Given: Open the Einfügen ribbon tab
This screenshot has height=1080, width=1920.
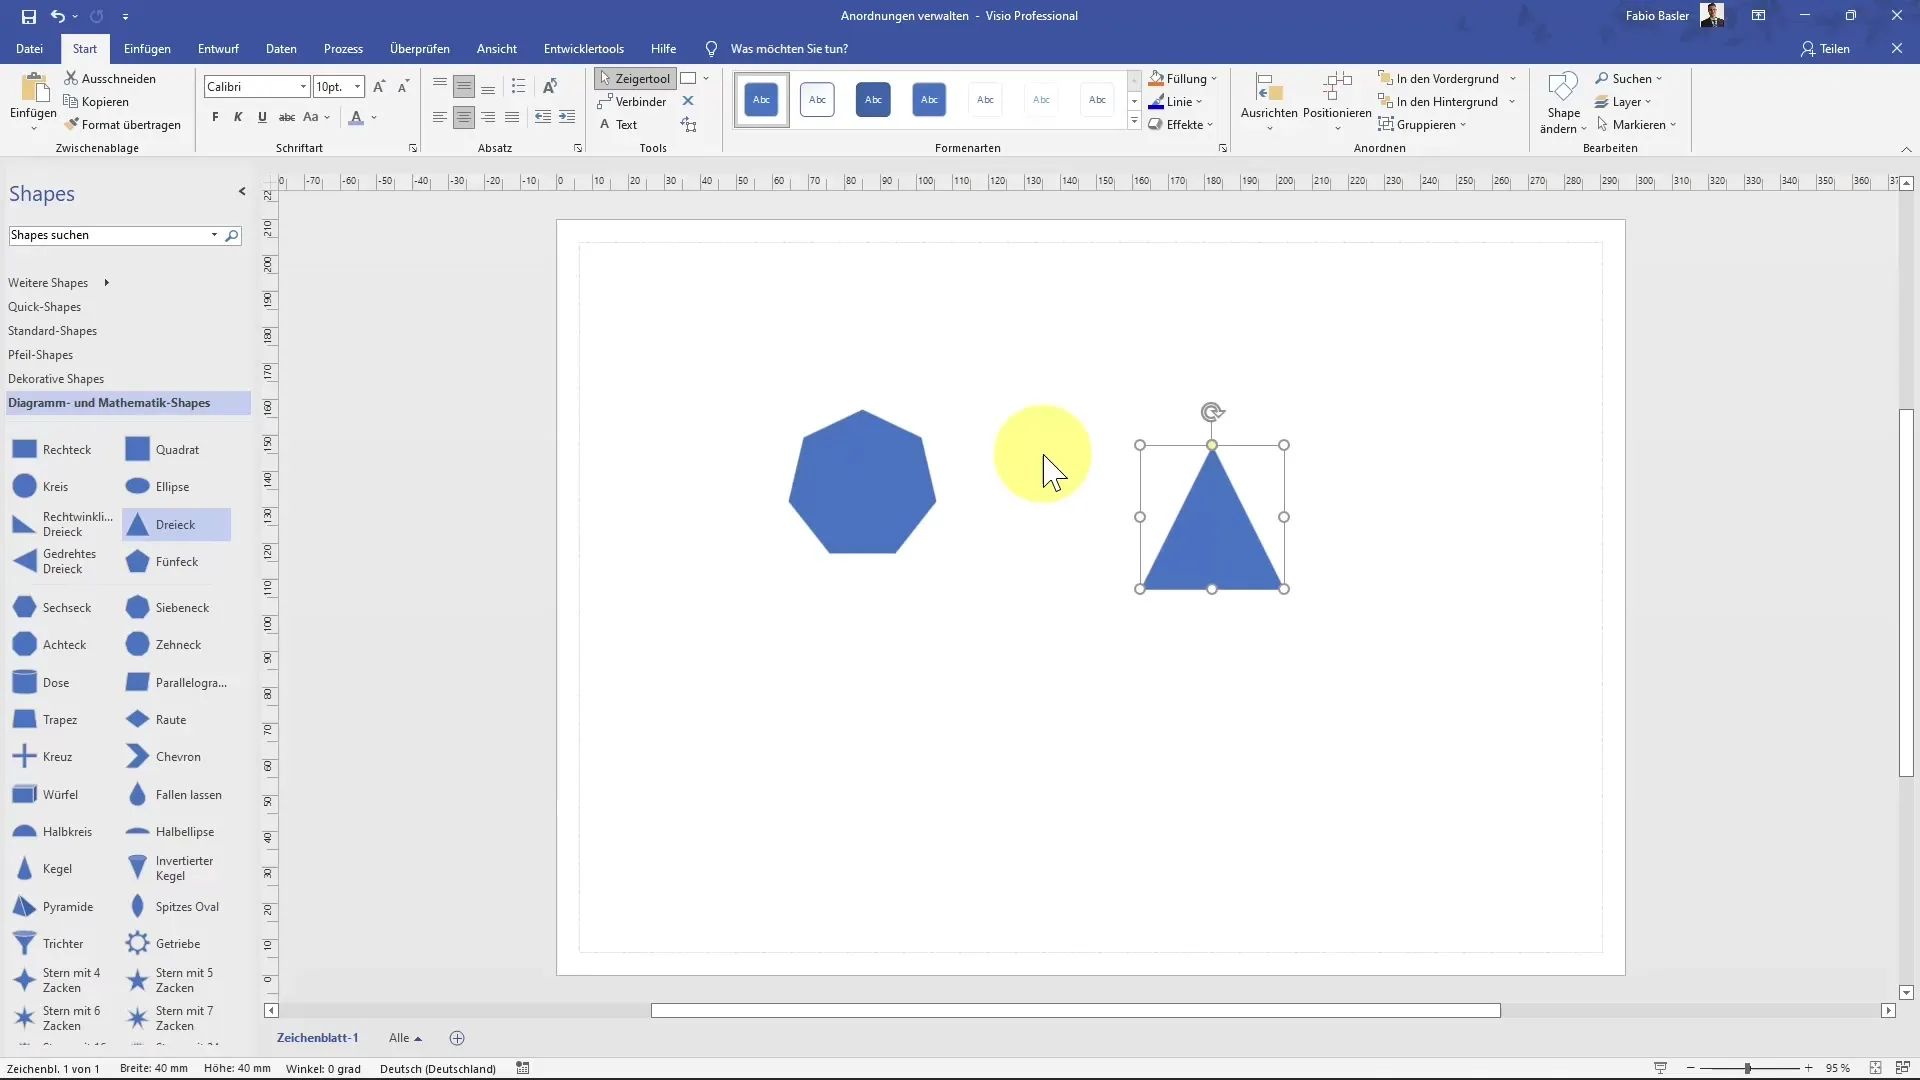Looking at the screenshot, I should tap(147, 48).
